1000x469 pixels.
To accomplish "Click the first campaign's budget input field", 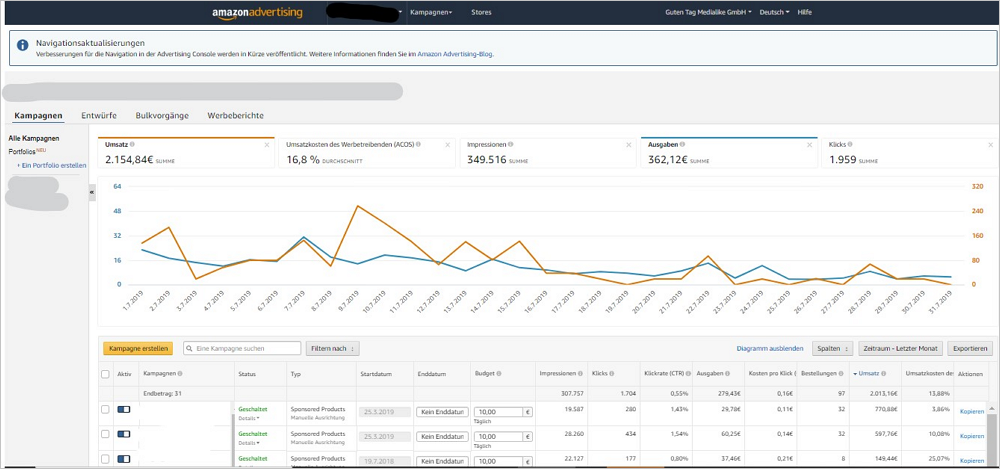I will [496, 411].
